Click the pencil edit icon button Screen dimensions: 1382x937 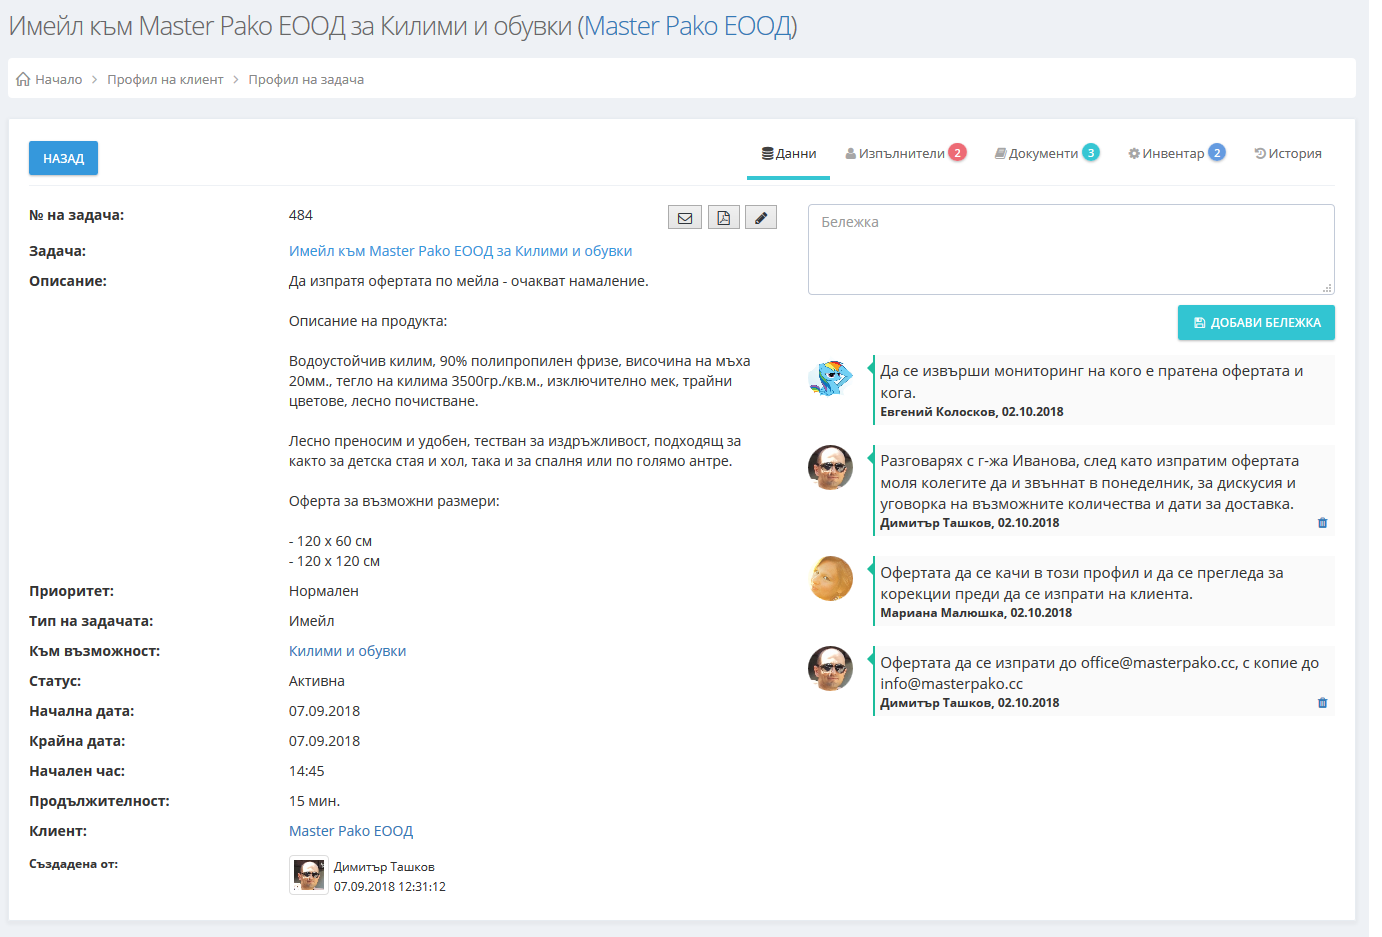pos(761,217)
